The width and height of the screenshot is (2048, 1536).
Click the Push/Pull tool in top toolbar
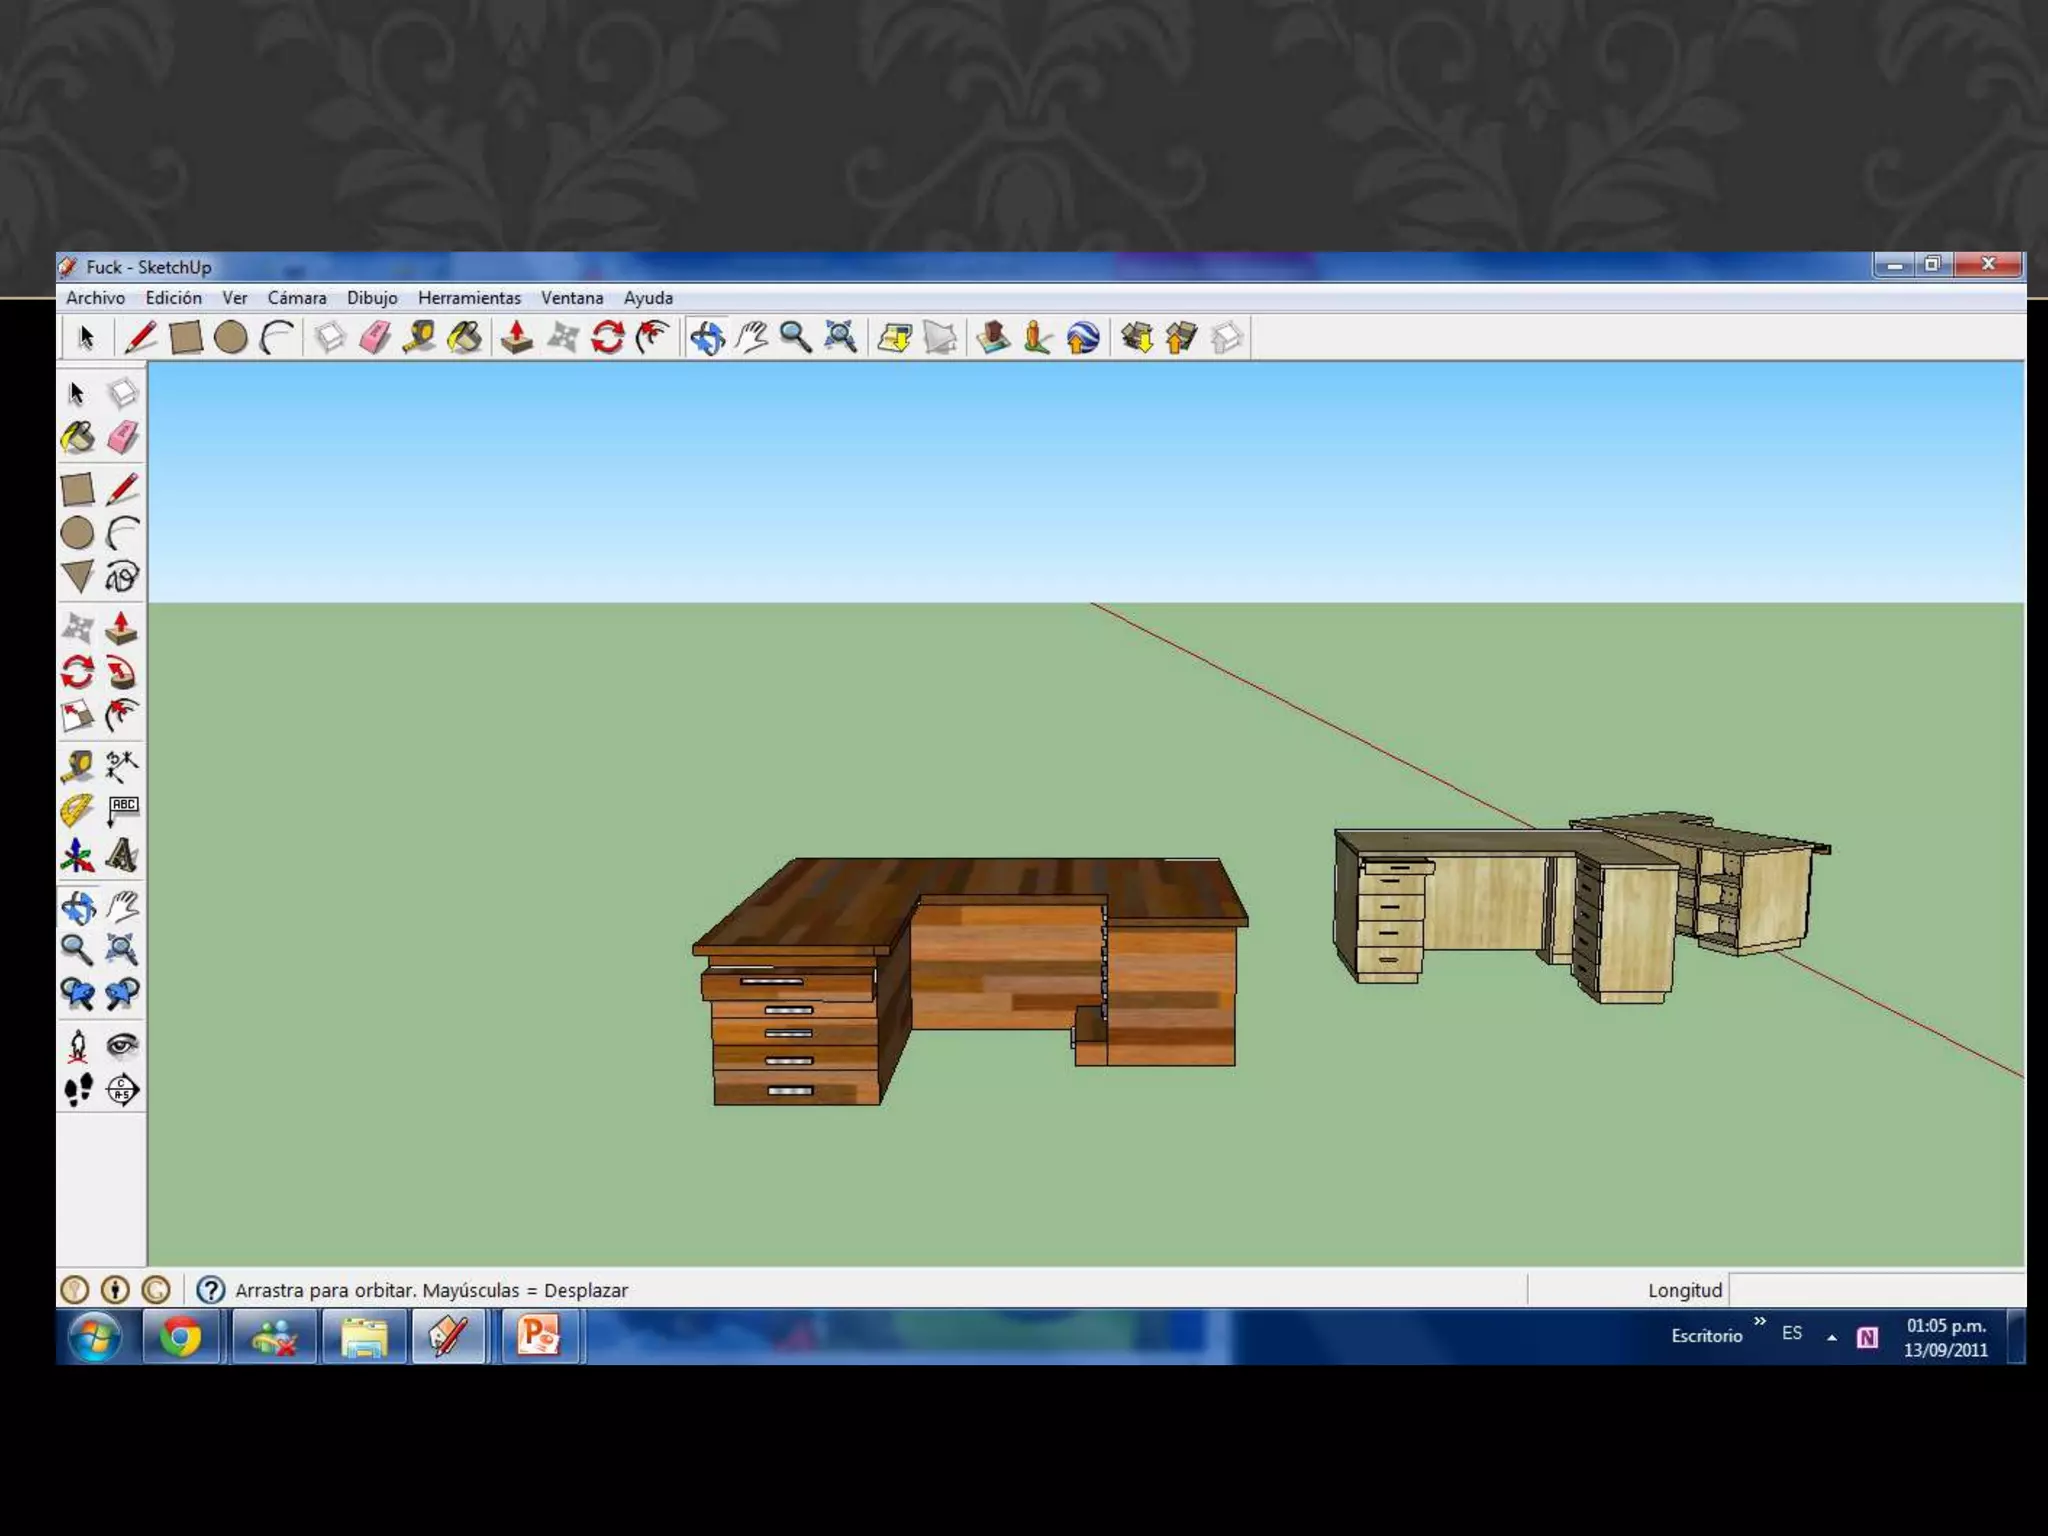pos(517,338)
